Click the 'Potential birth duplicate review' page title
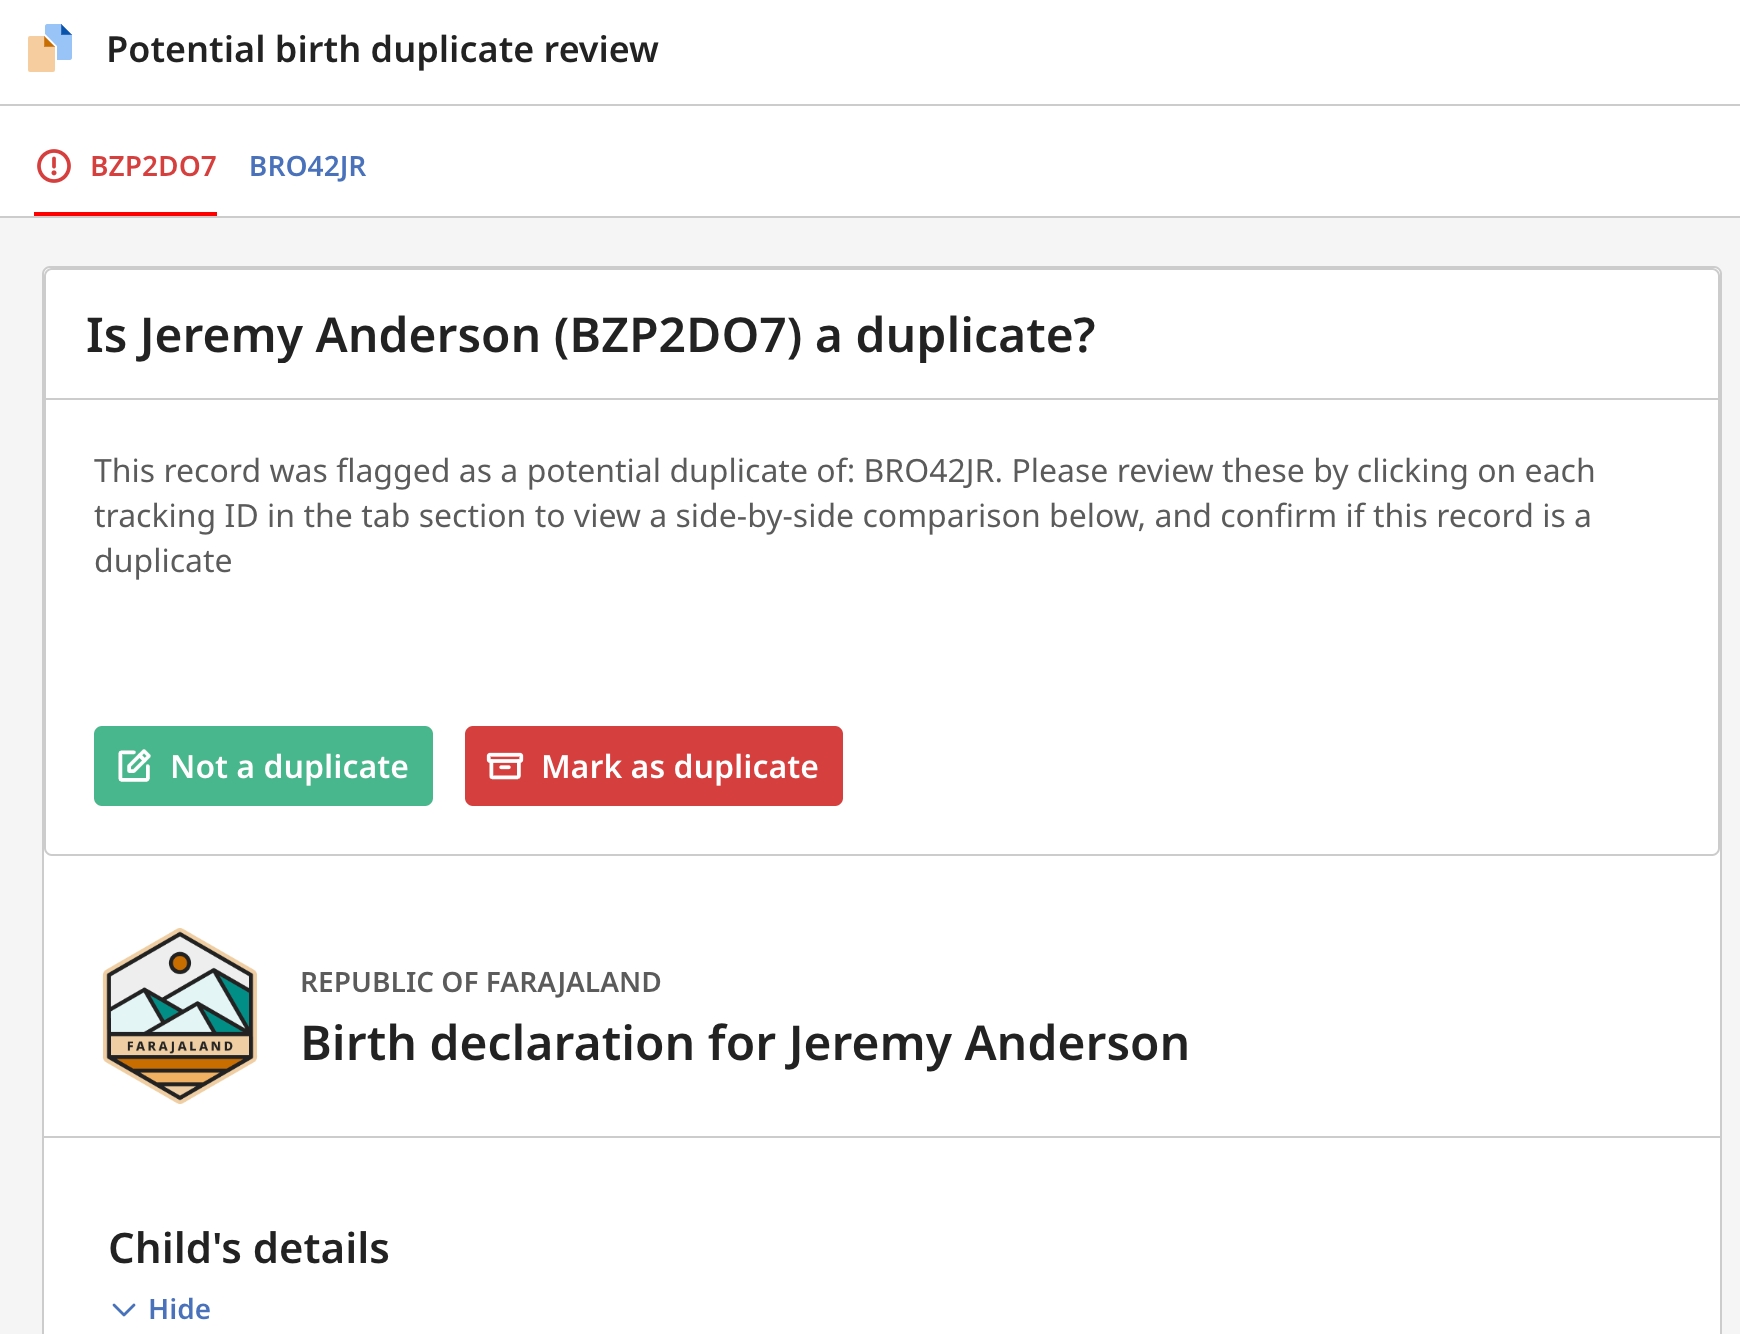Image resolution: width=1740 pixels, height=1334 pixels. (382, 49)
